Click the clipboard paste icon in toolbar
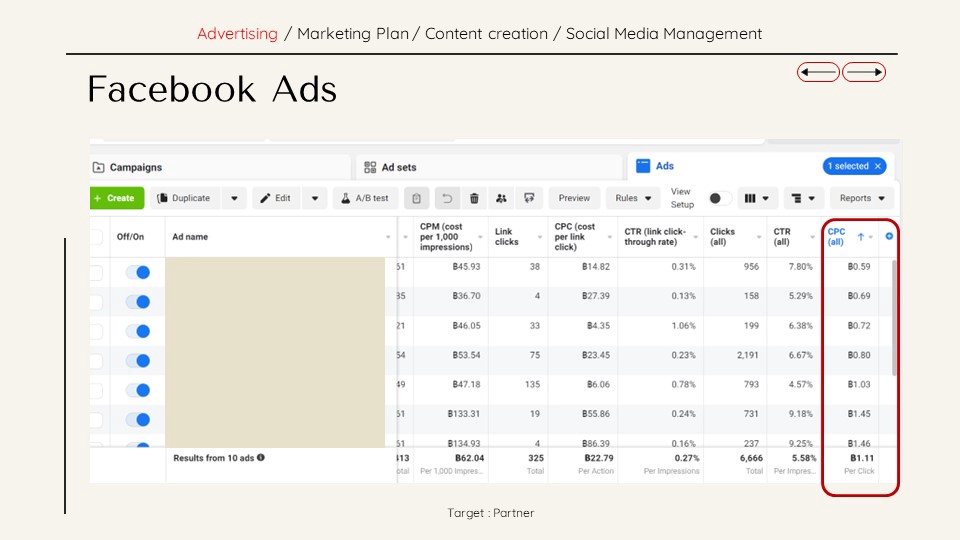This screenshot has width=960, height=540. [416, 198]
